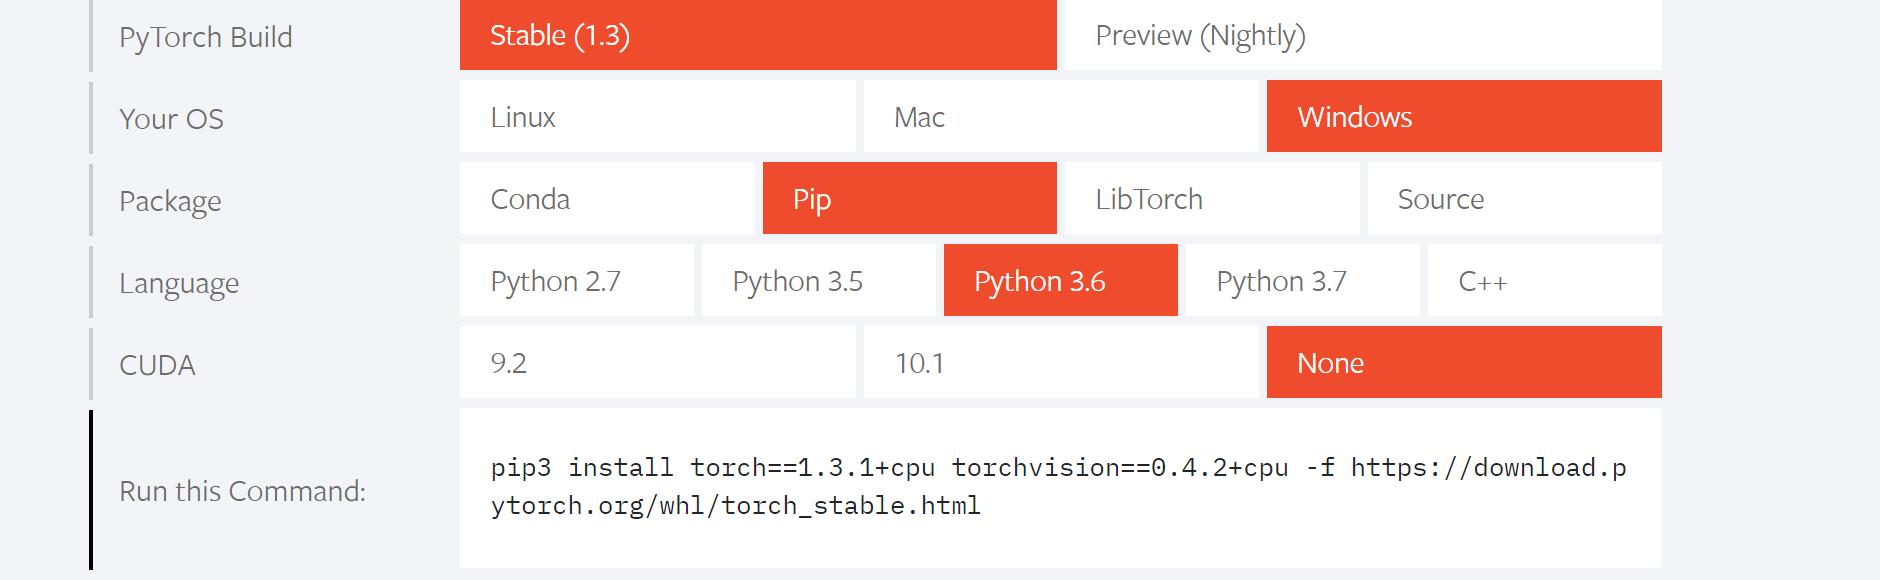Pick Python 3.5 as the language
This screenshot has height=580, width=1880.
(x=818, y=281)
